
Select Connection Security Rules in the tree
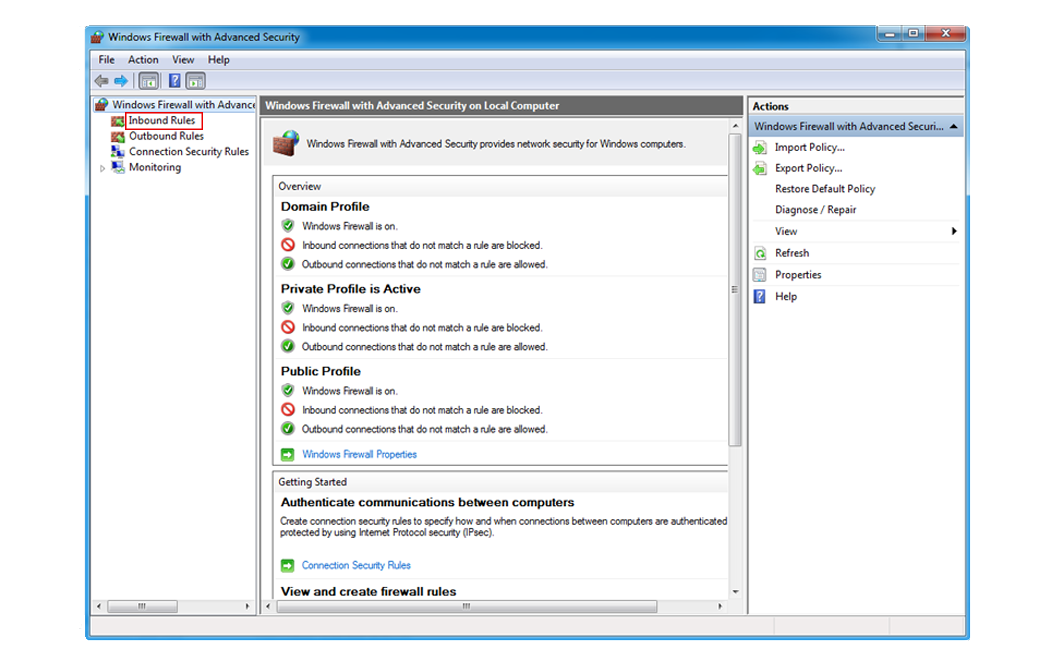click(x=189, y=151)
